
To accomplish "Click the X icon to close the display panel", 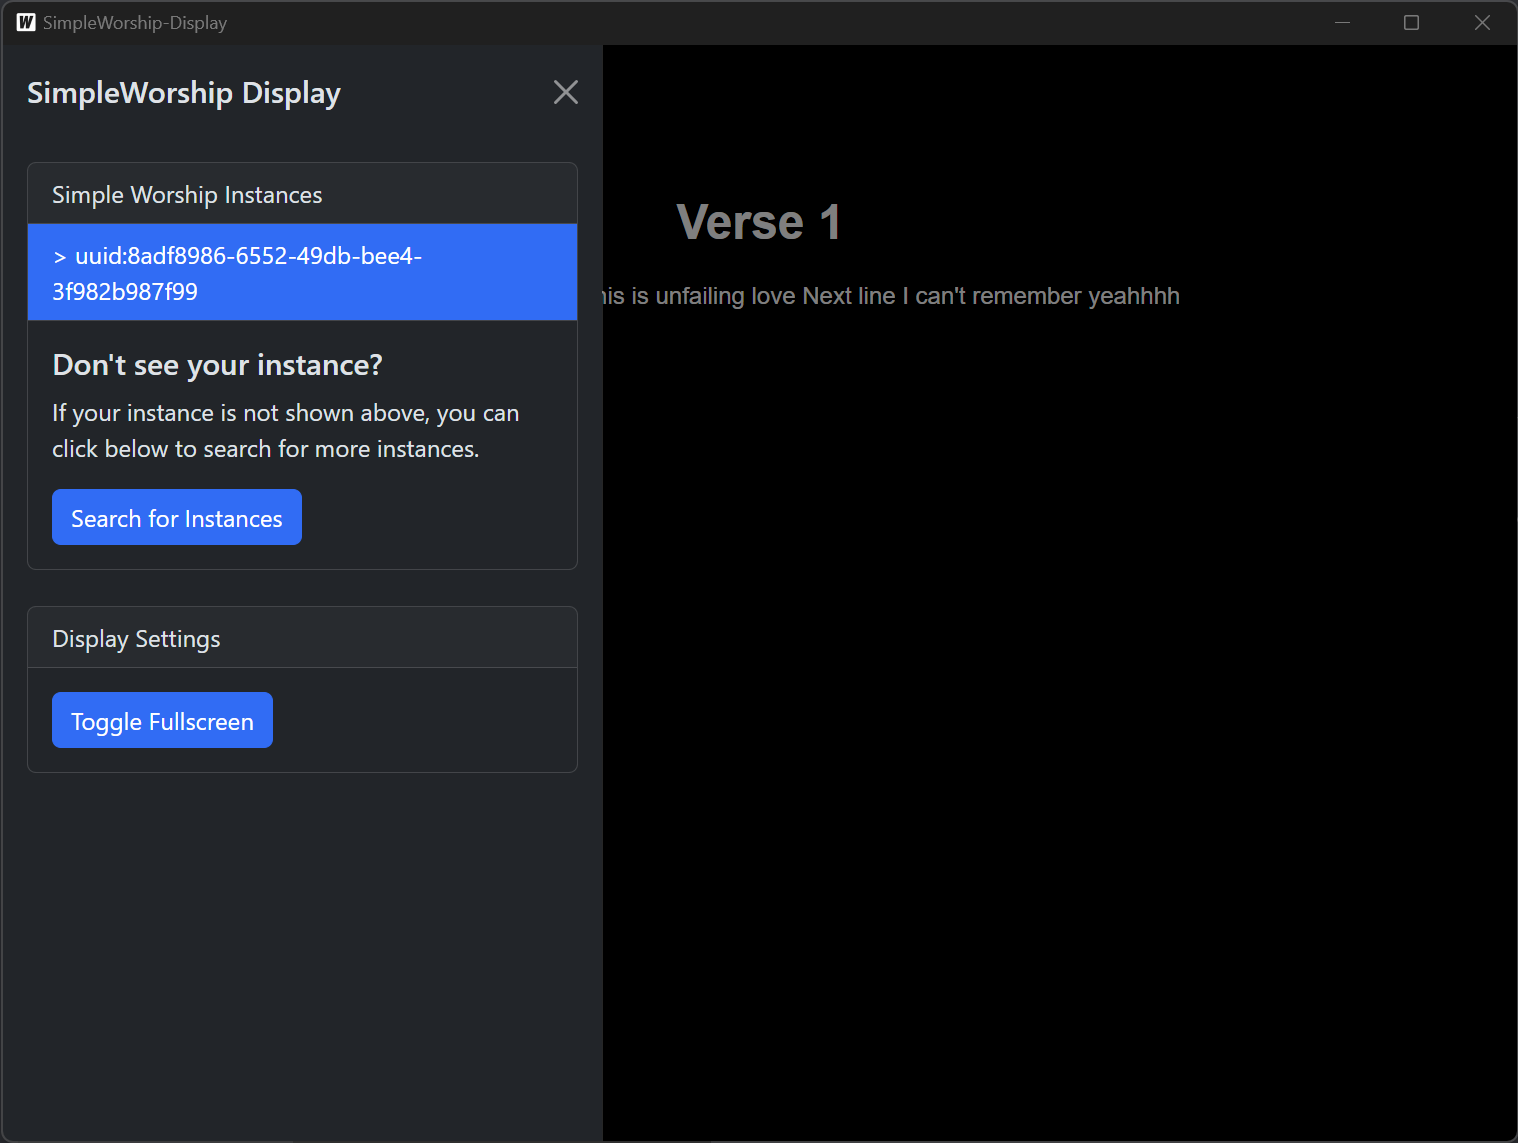I will click(565, 91).
